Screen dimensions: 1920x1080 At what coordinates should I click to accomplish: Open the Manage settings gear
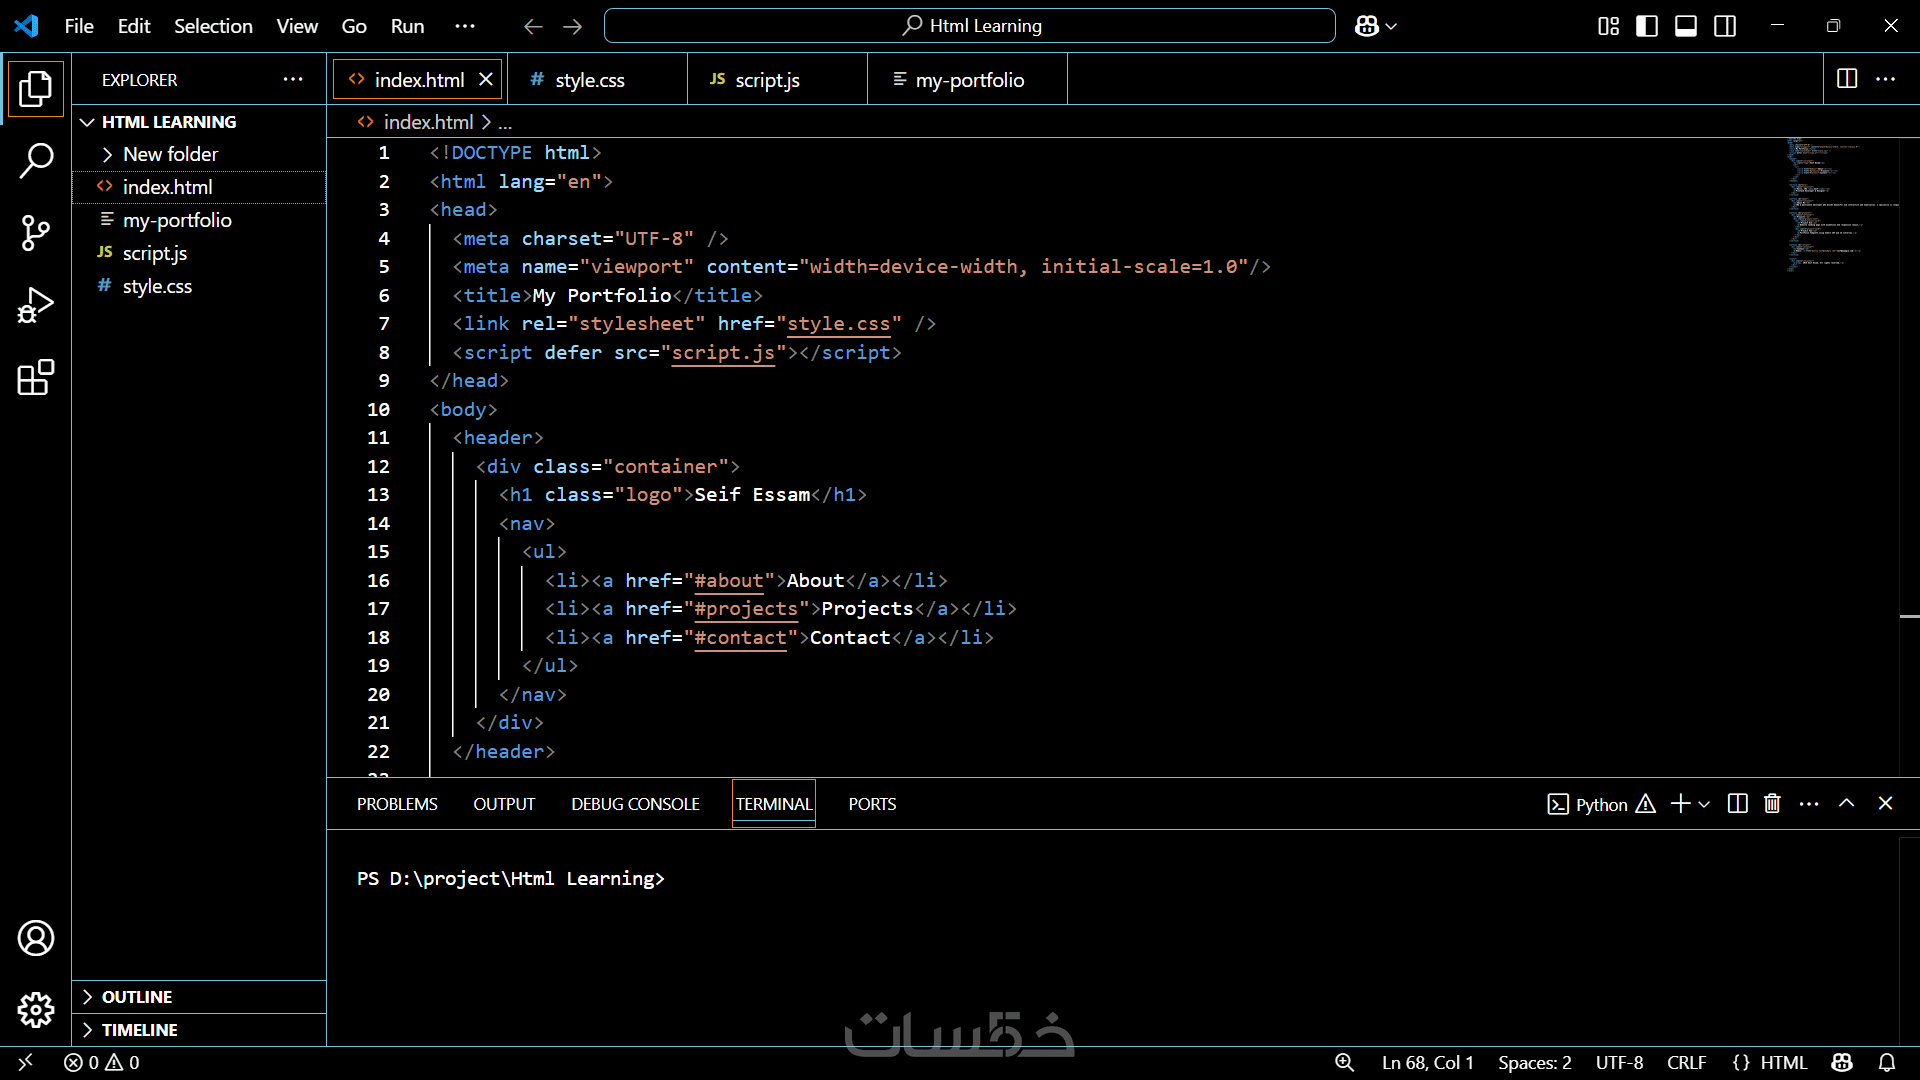(x=36, y=1010)
